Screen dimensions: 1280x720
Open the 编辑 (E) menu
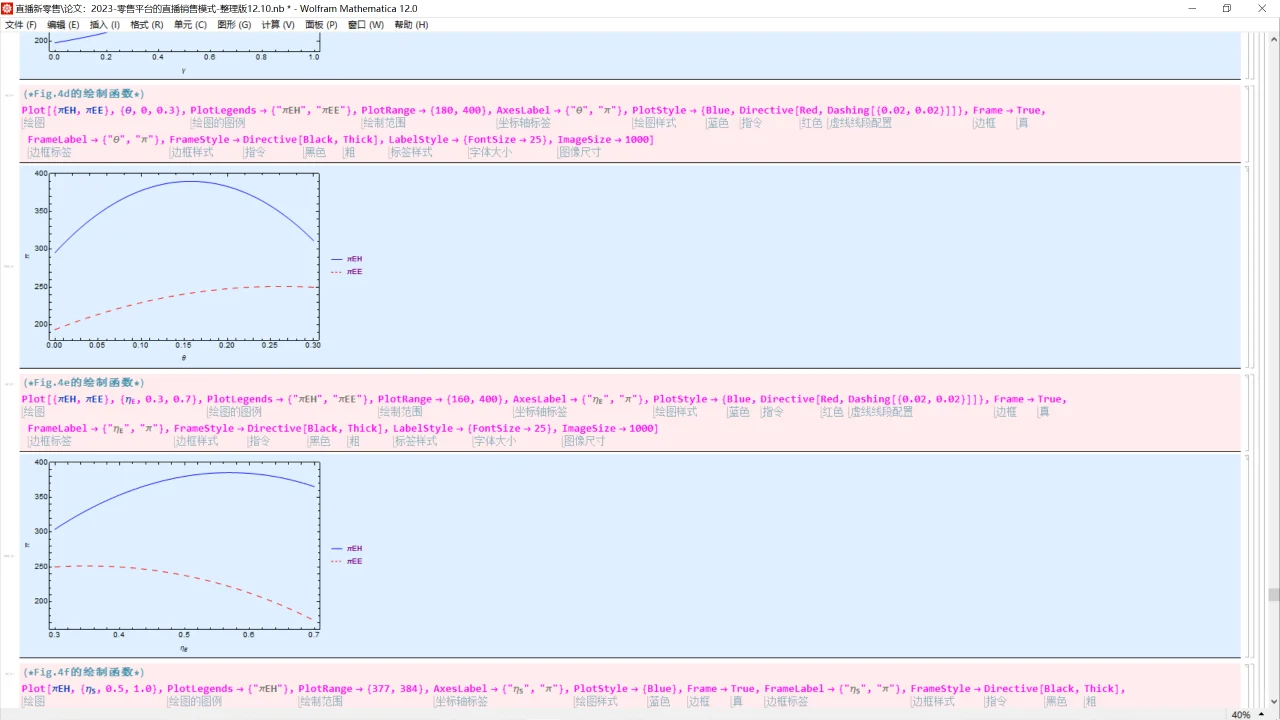coord(63,25)
